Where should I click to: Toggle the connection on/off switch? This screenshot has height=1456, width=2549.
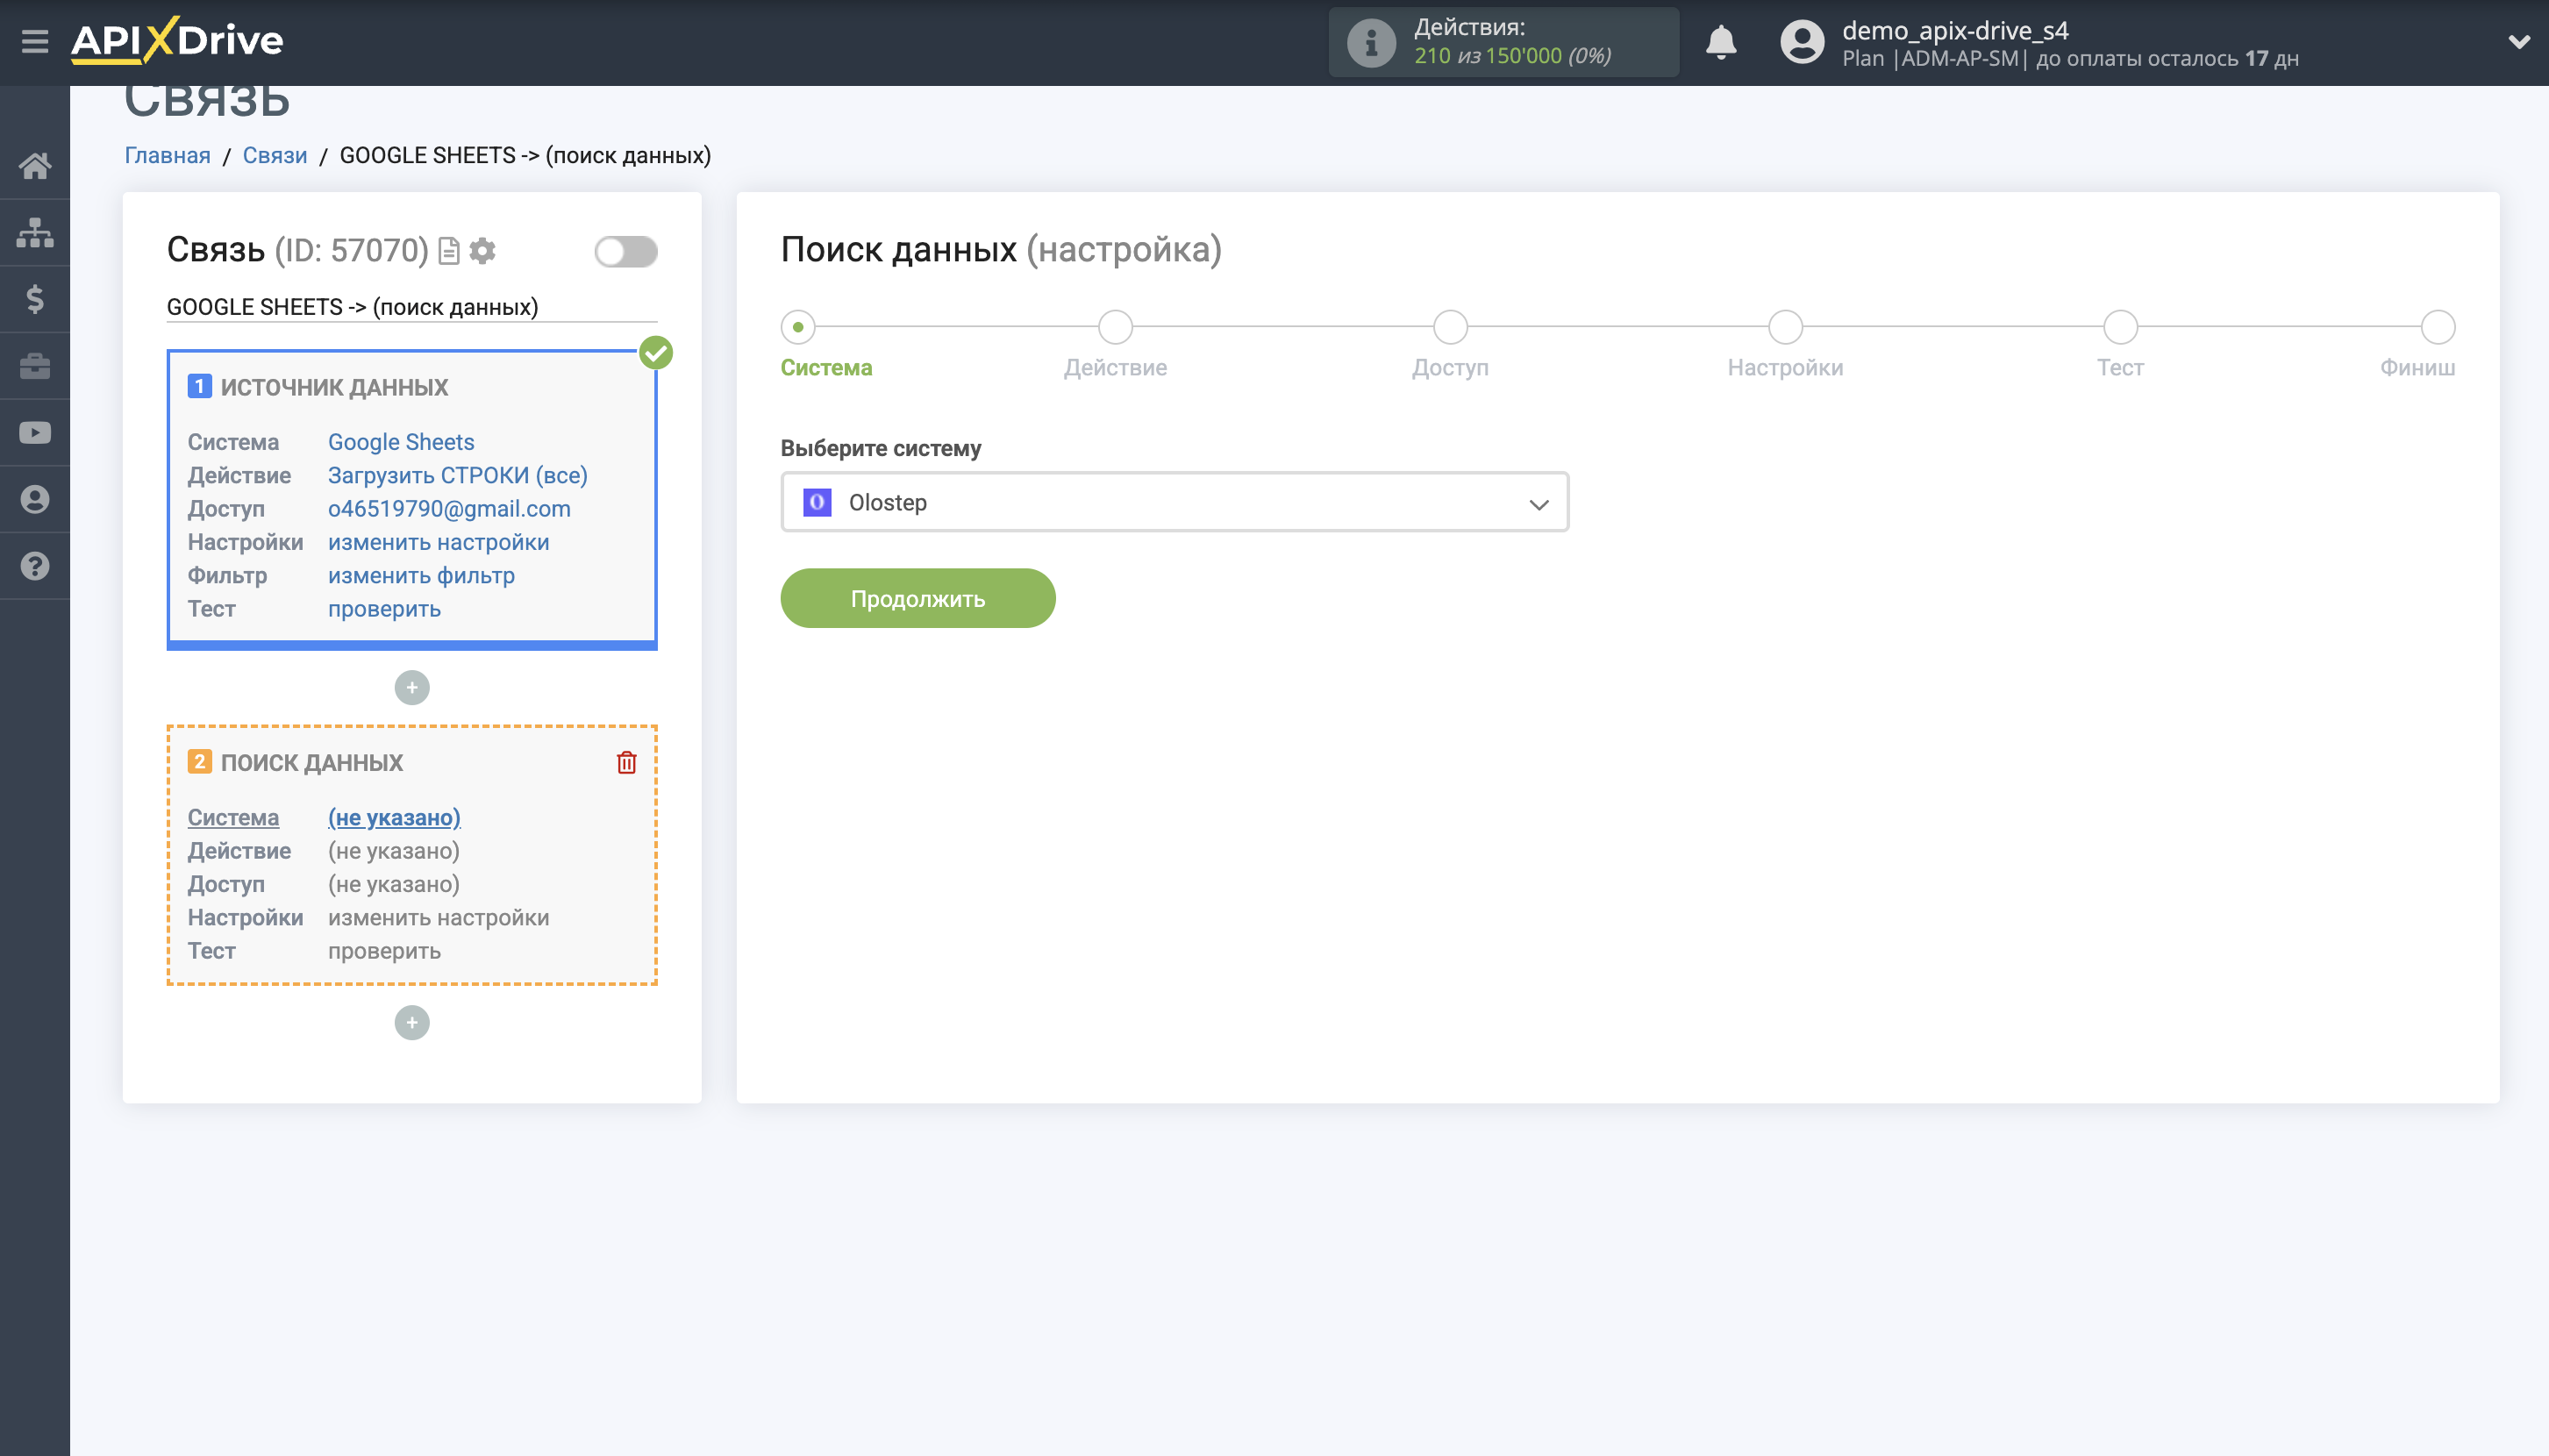pos(625,251)
